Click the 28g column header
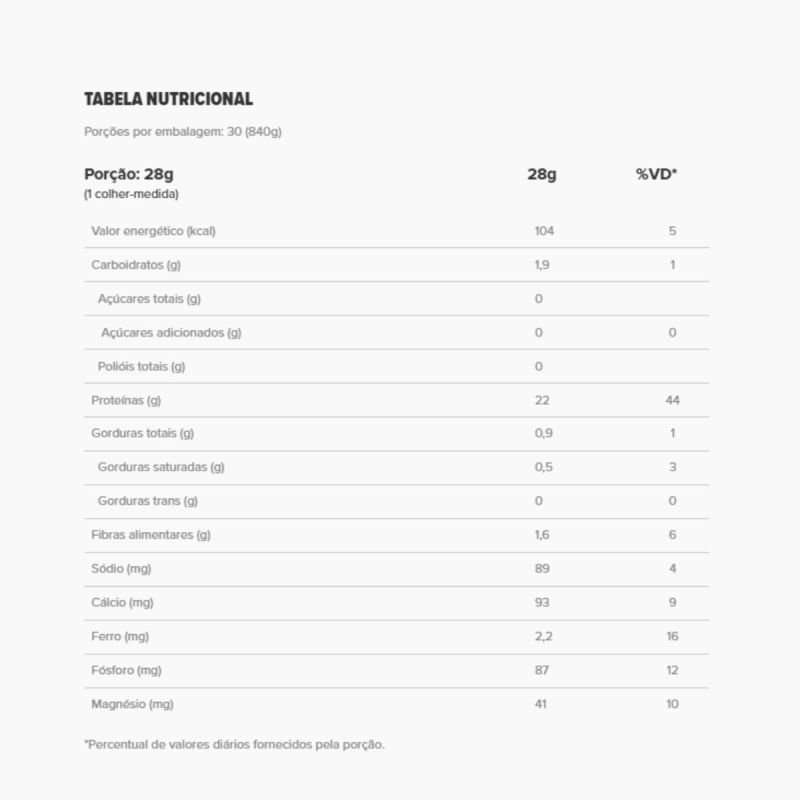The height and width of the screenshot is (800, 800). pos(541,174)
